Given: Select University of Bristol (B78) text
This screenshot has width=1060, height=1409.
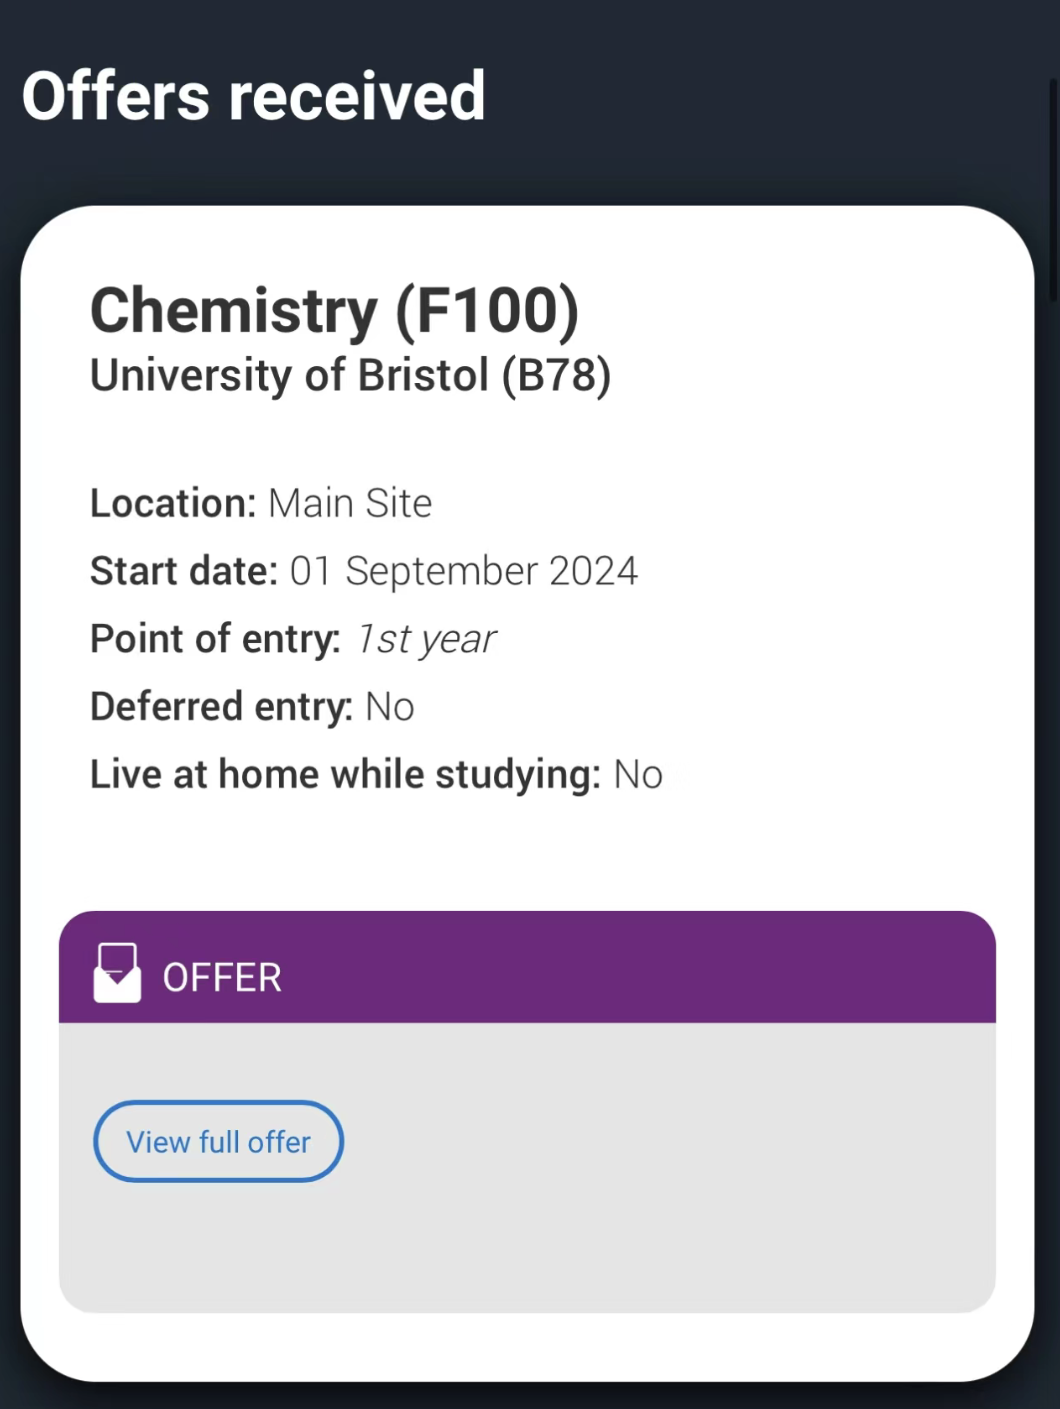Looking at the screenshot, I should coord(350,376).
